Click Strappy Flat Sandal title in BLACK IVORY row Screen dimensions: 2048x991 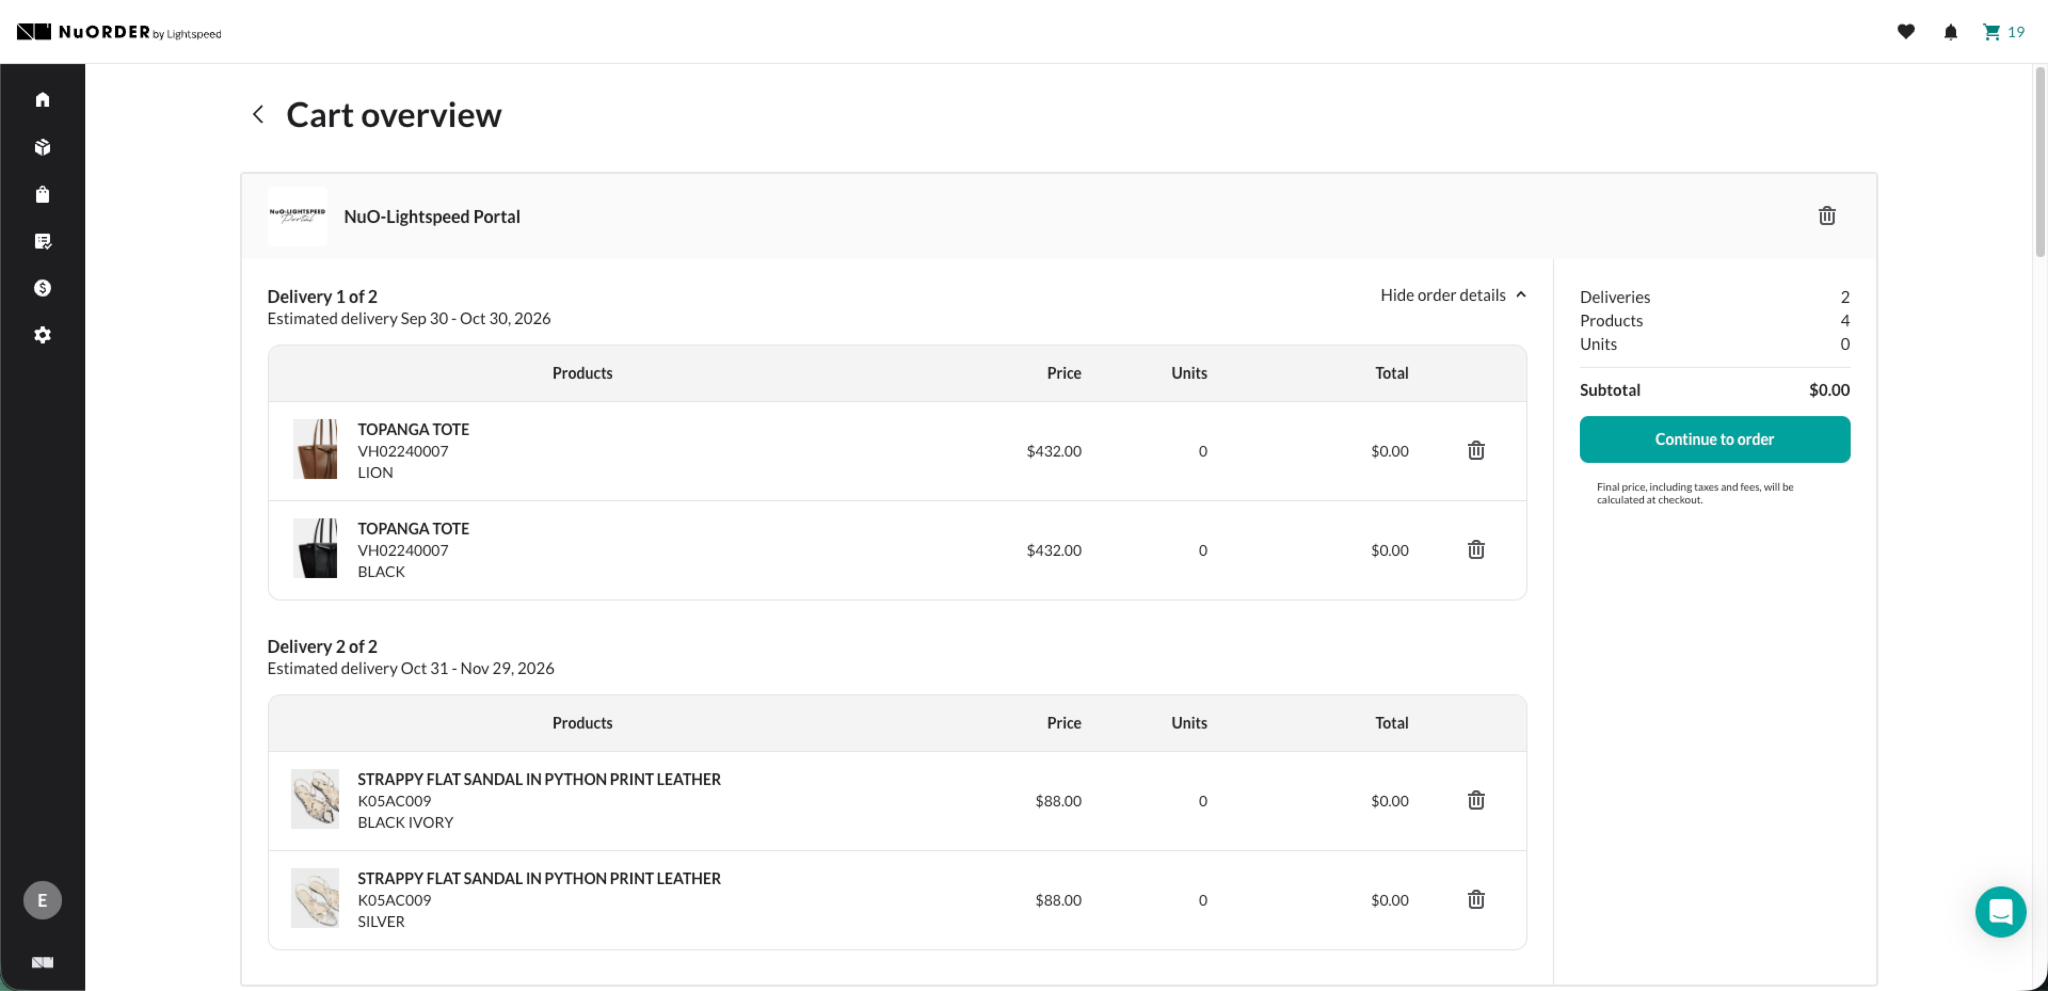(539, 779)
